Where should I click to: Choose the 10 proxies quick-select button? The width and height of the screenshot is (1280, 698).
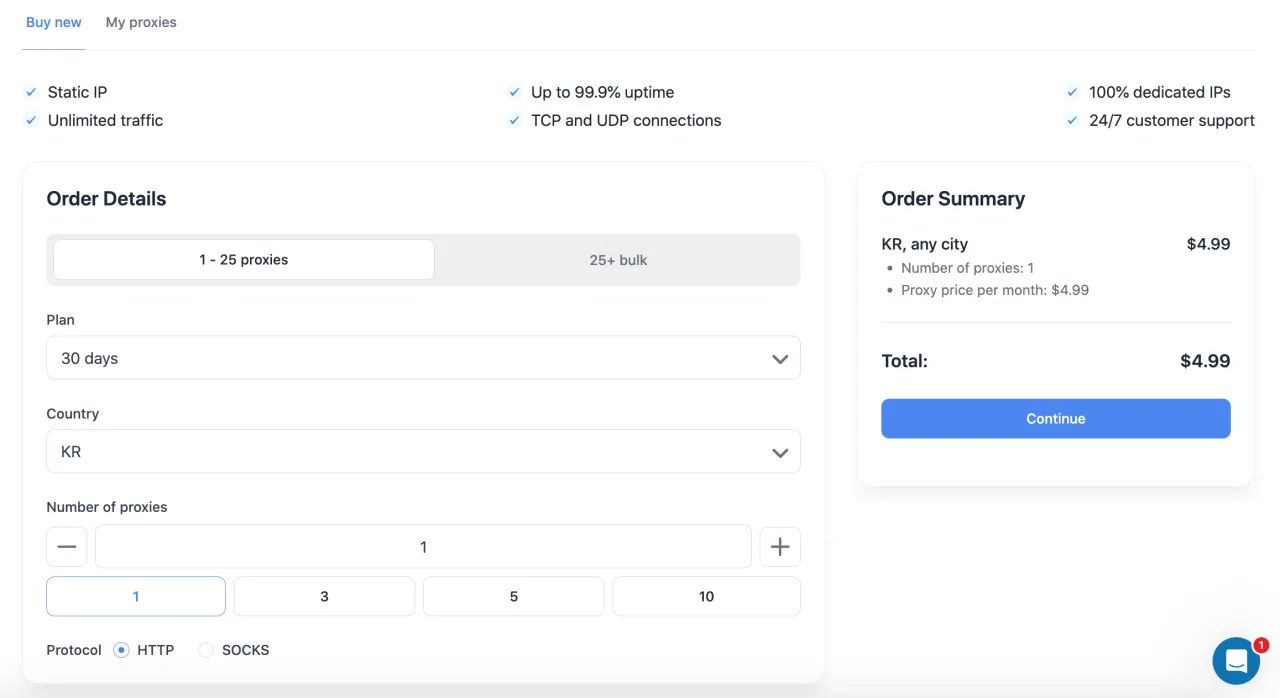point(706,596)
